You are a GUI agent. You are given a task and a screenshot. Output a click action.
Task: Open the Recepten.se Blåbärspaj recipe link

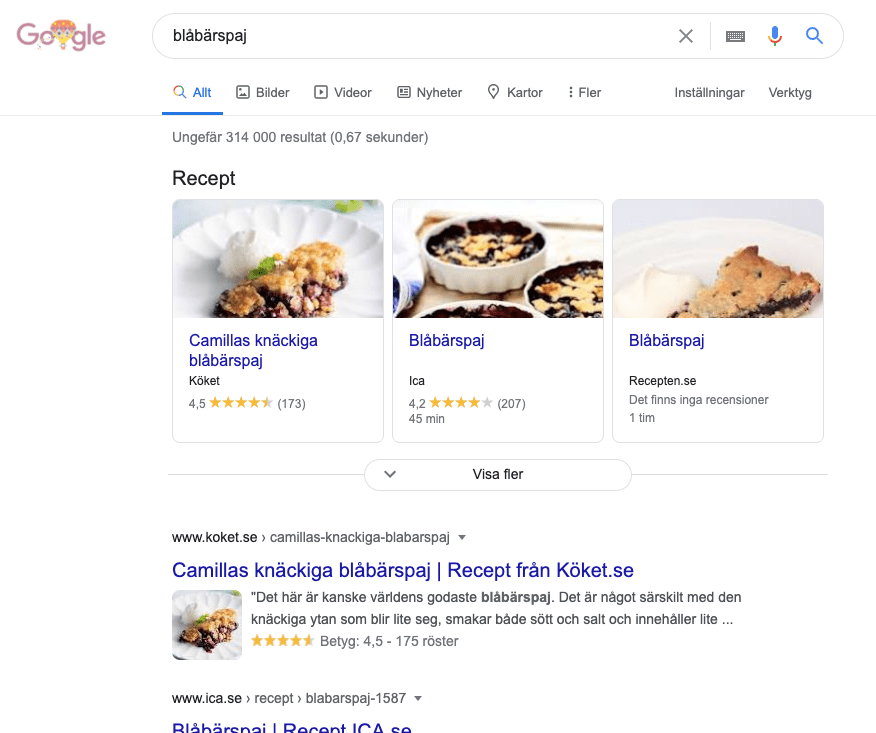[x=666, y=340]
